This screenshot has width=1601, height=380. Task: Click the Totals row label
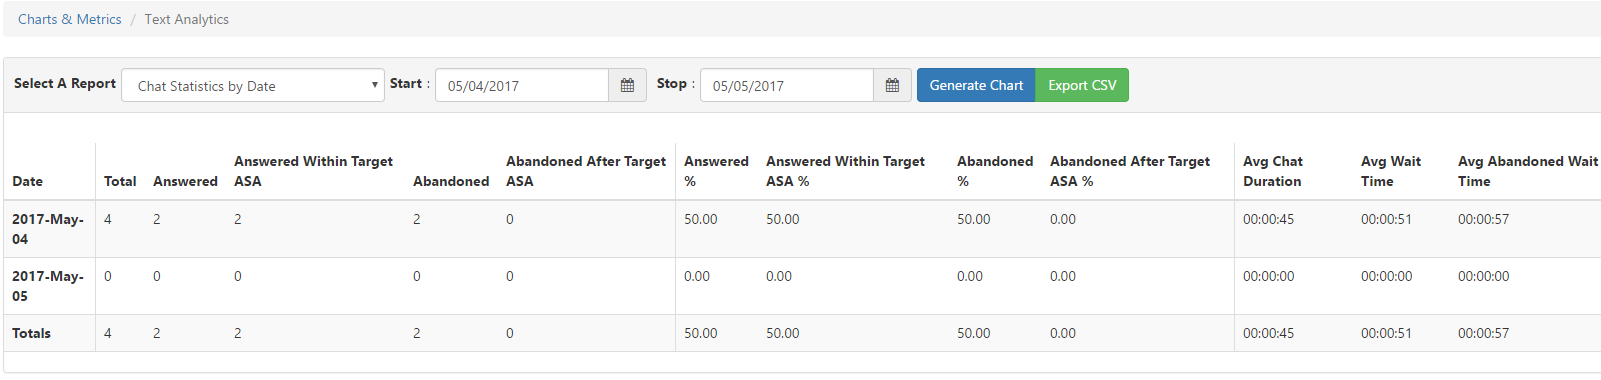tap(31, 333)
